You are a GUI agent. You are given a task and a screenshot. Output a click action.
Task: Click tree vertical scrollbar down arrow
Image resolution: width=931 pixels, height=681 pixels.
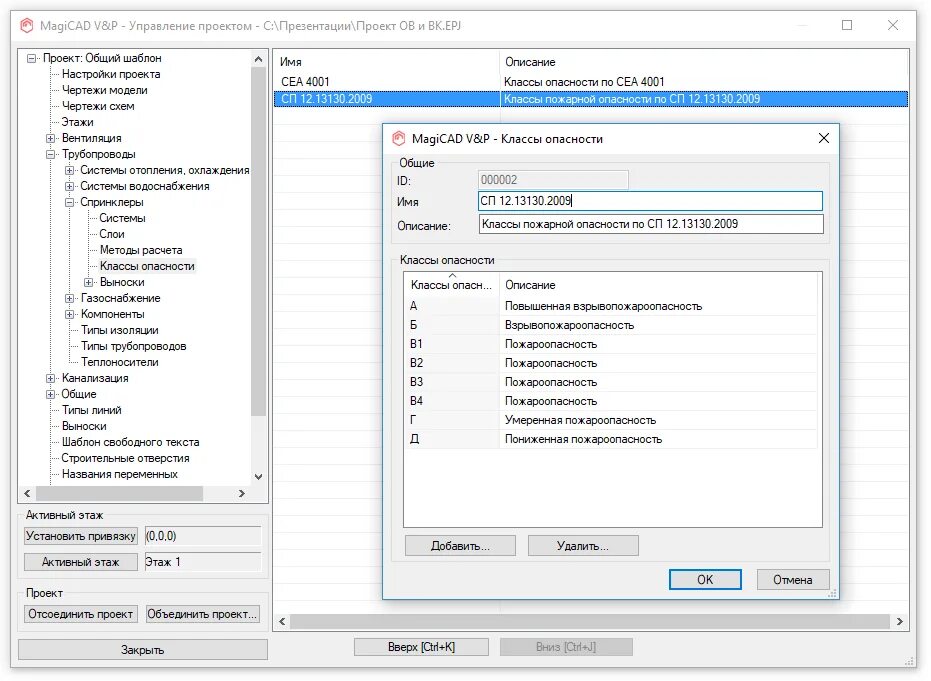(x=258, y=477)
